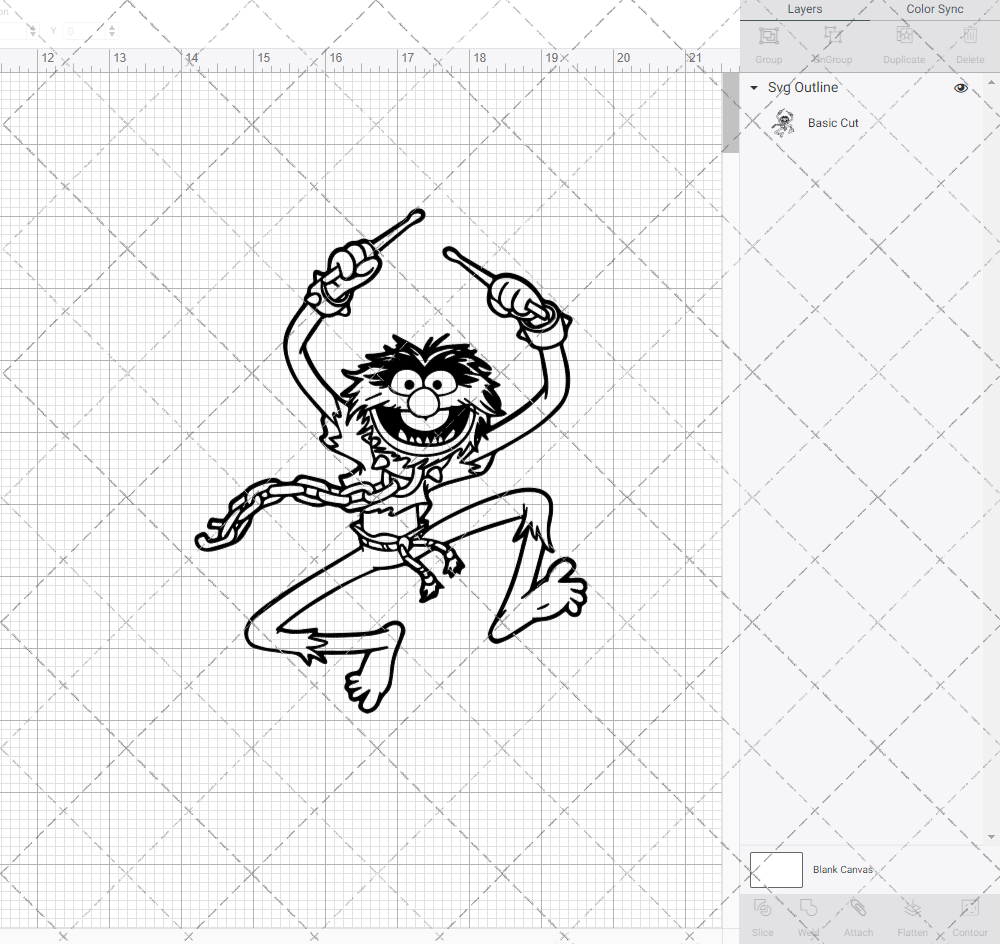Image resolution: width=1000 pixels, height=944 pixels.
Task: Collapse the Svg Outline layer group
Action: pos(753,88)
